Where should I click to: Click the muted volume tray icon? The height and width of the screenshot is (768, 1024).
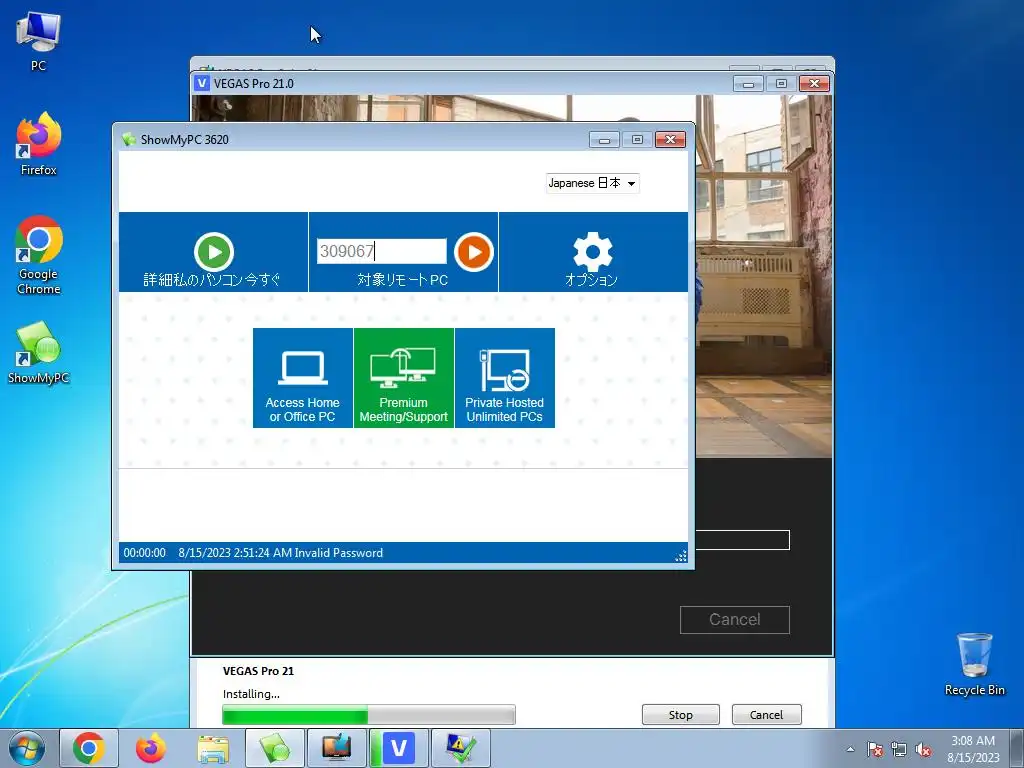coord(923,749)
